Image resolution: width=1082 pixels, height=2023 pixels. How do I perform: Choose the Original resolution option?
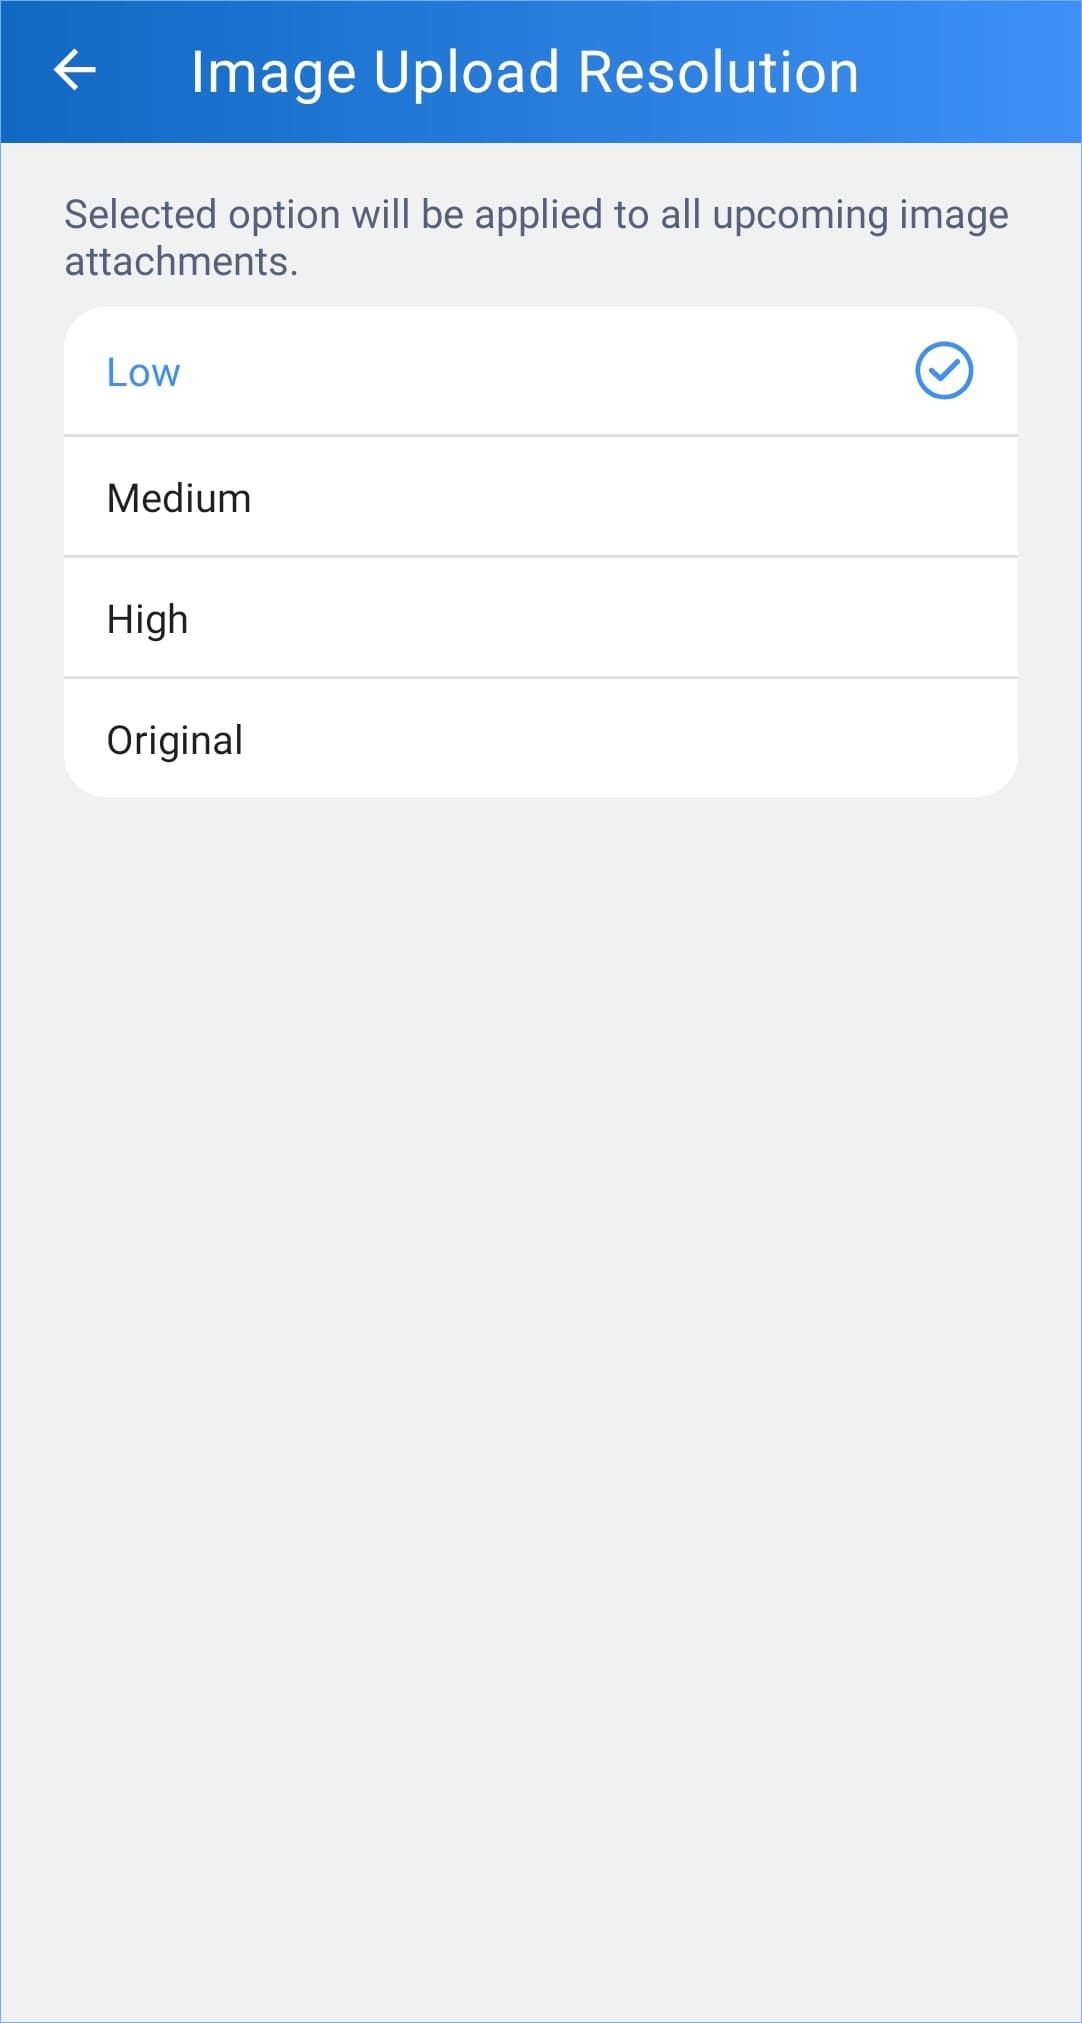point(541,738)
